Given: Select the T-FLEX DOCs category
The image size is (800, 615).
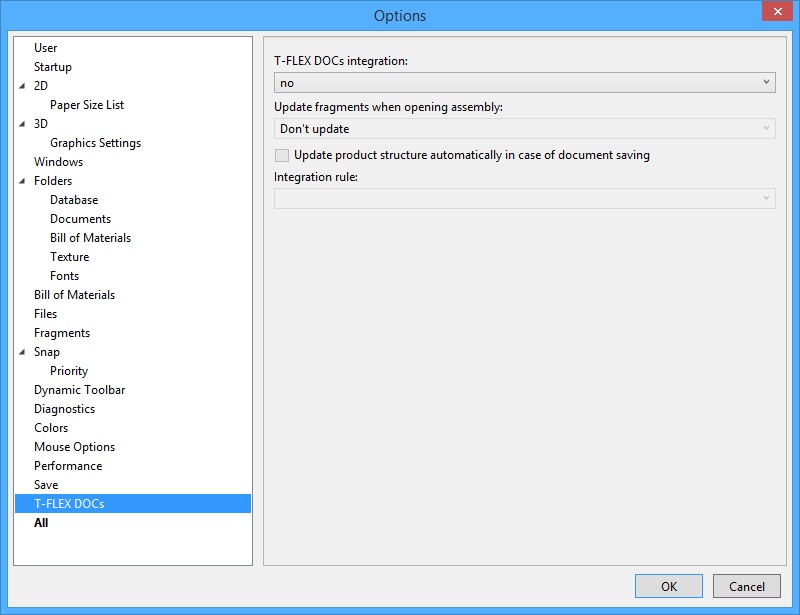Looking at the screenshot, I should (133, 504).
